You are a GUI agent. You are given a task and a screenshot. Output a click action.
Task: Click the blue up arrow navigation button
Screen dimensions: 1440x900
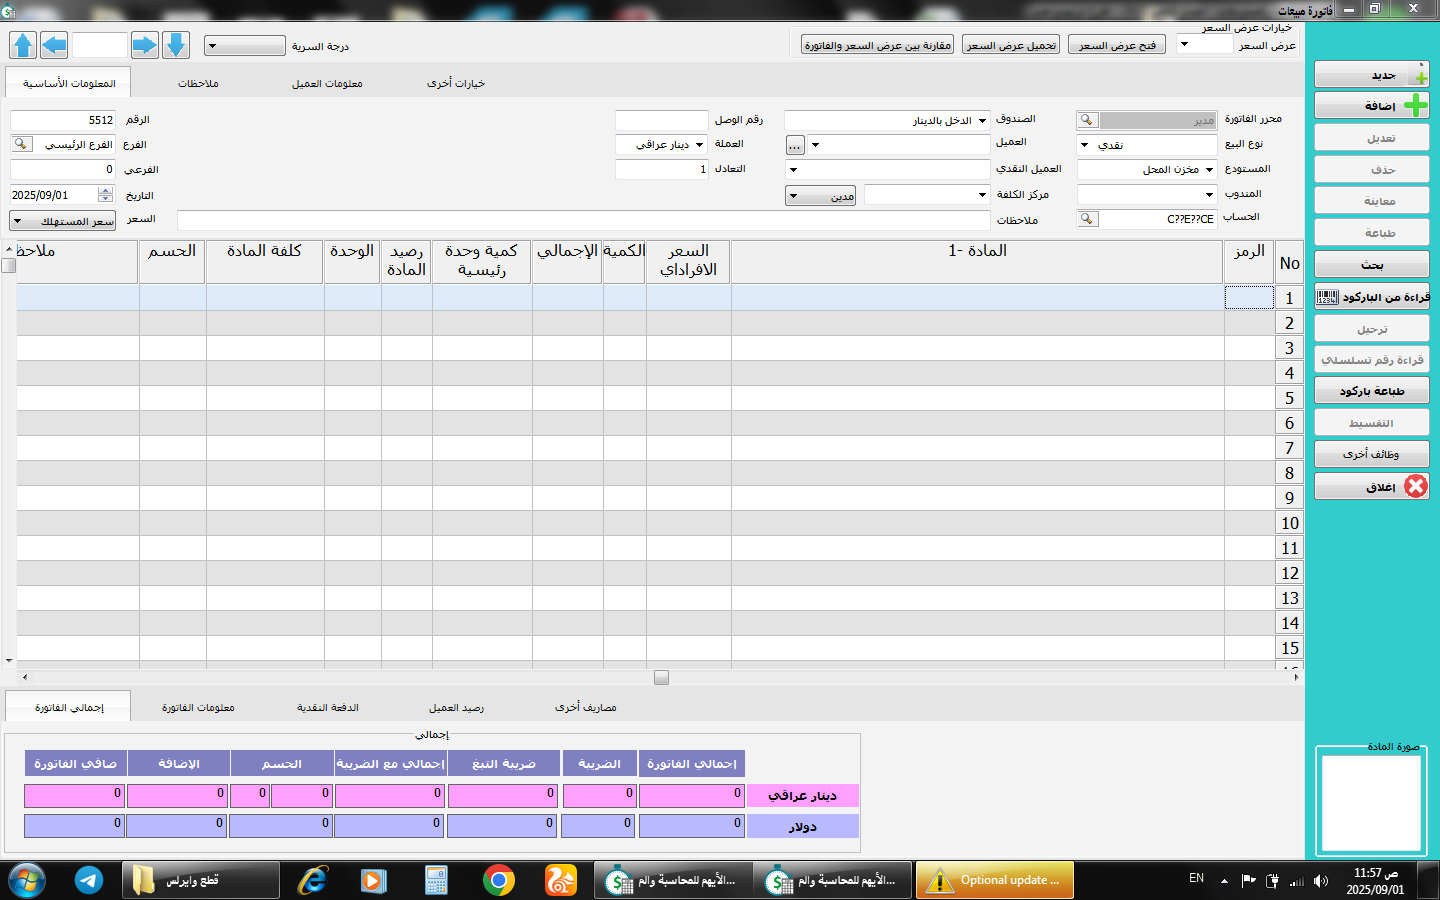click(23, 45)
